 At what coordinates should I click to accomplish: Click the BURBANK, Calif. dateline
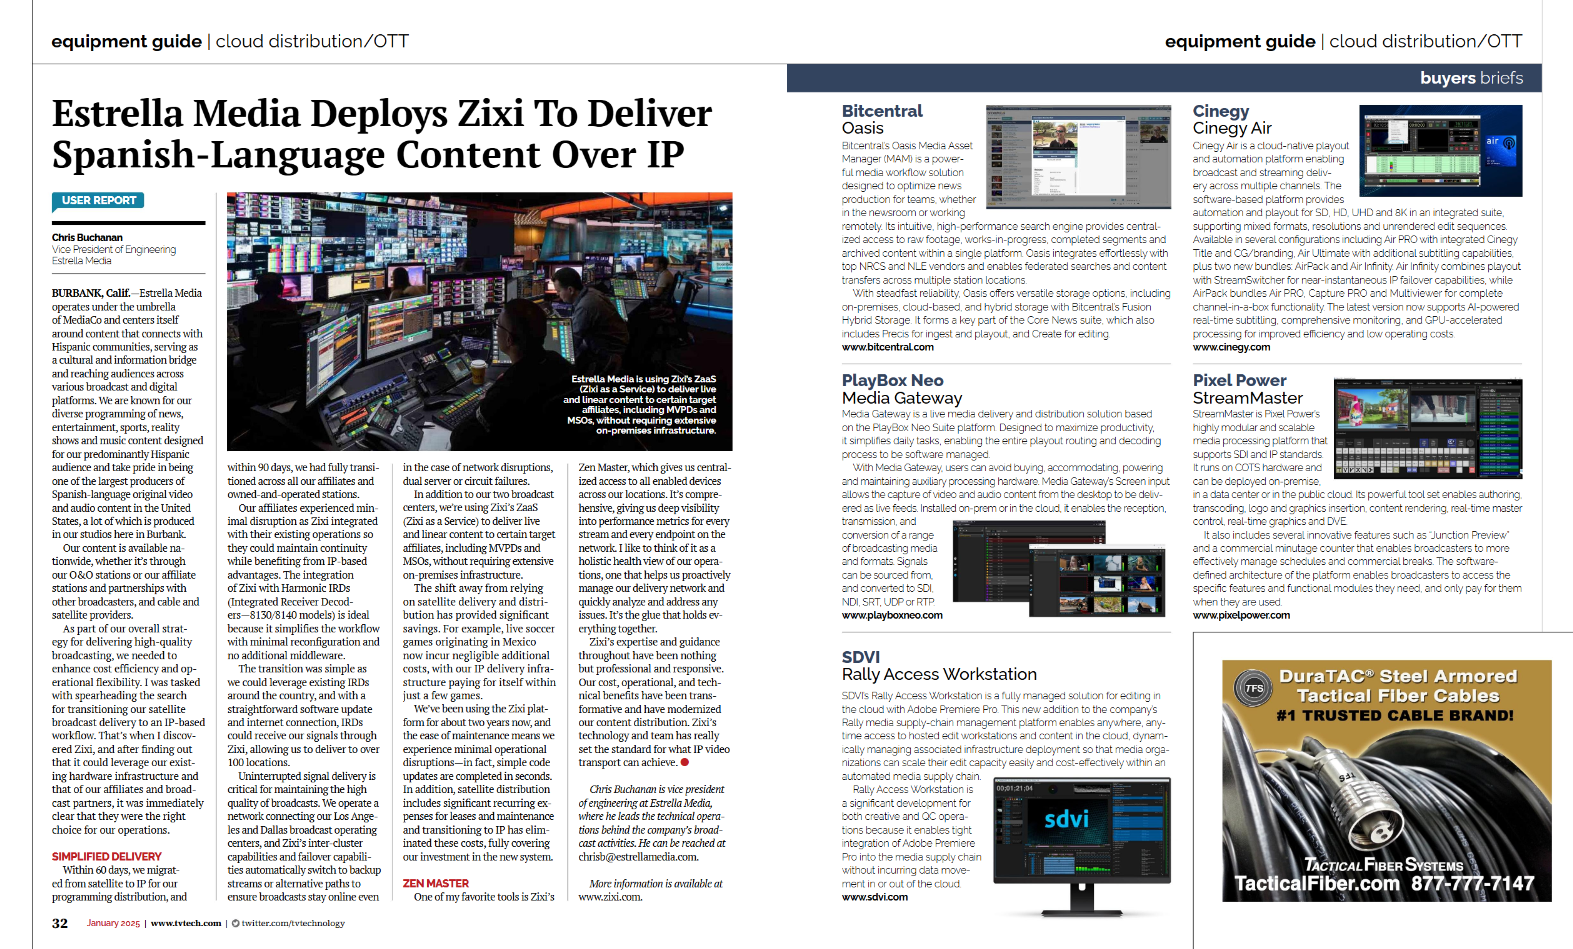coord(91,293)
